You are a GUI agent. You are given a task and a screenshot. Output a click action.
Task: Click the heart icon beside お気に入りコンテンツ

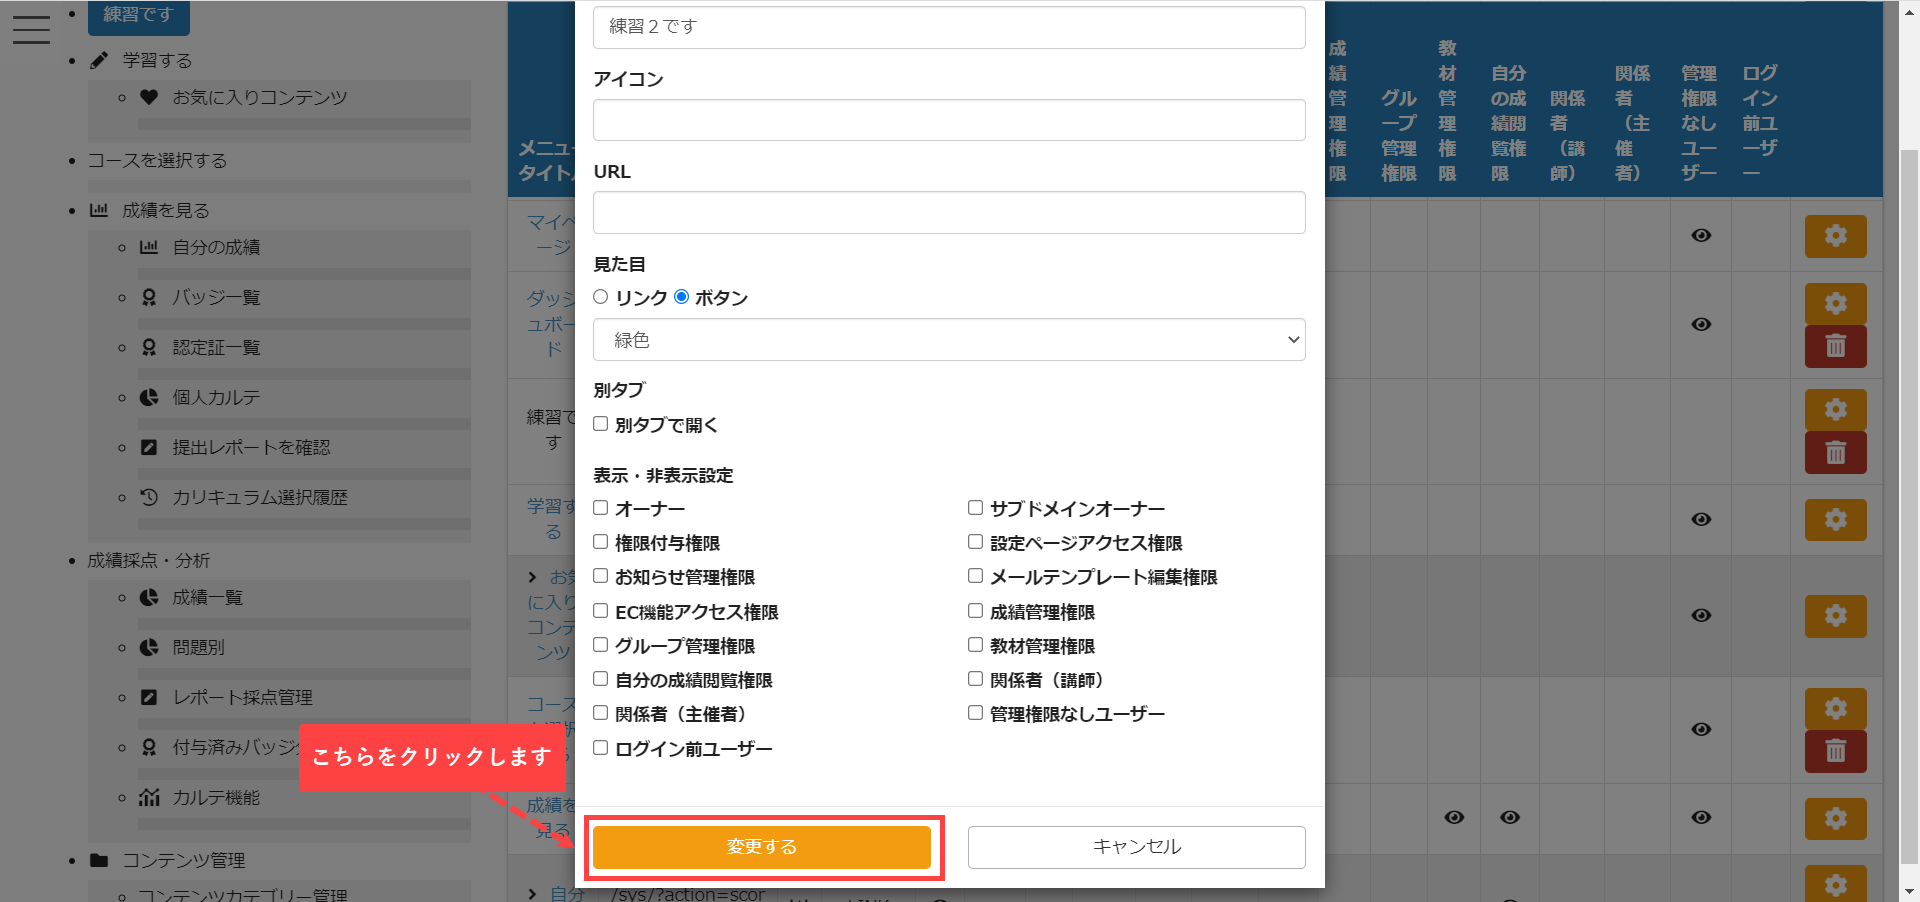tap(149, 97)
